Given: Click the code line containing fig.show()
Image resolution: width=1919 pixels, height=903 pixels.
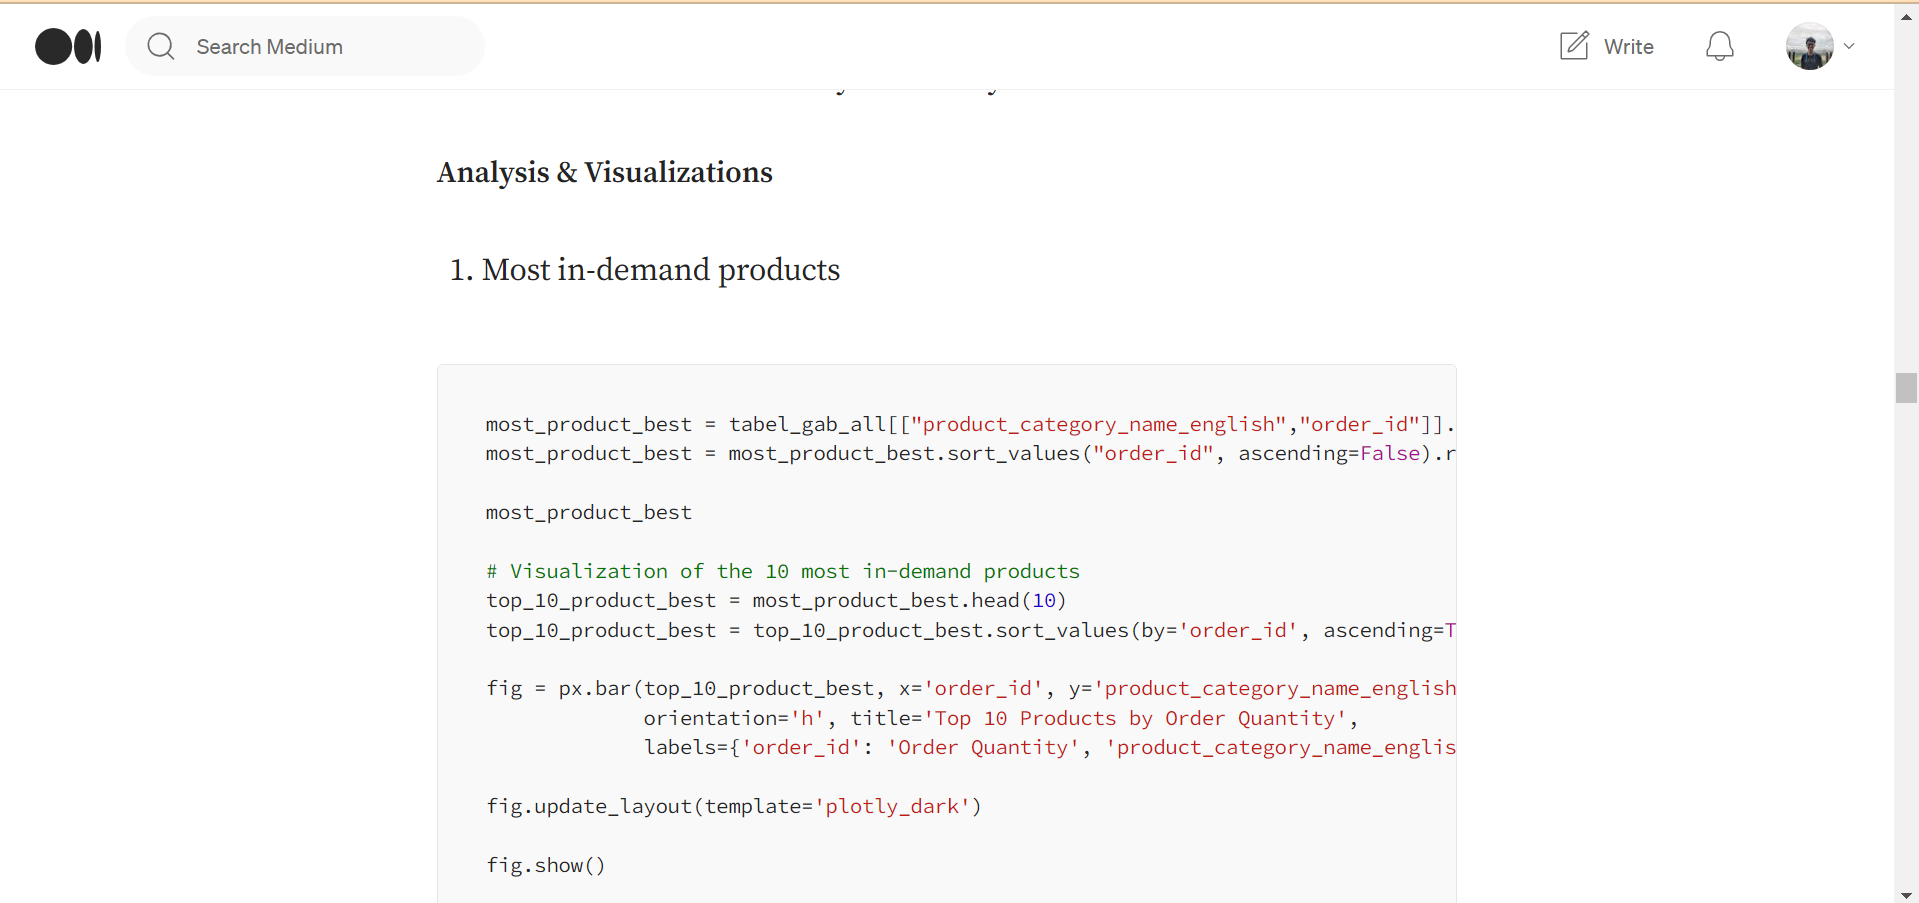Looking at the screenshot, I should (x=546, y=864).
